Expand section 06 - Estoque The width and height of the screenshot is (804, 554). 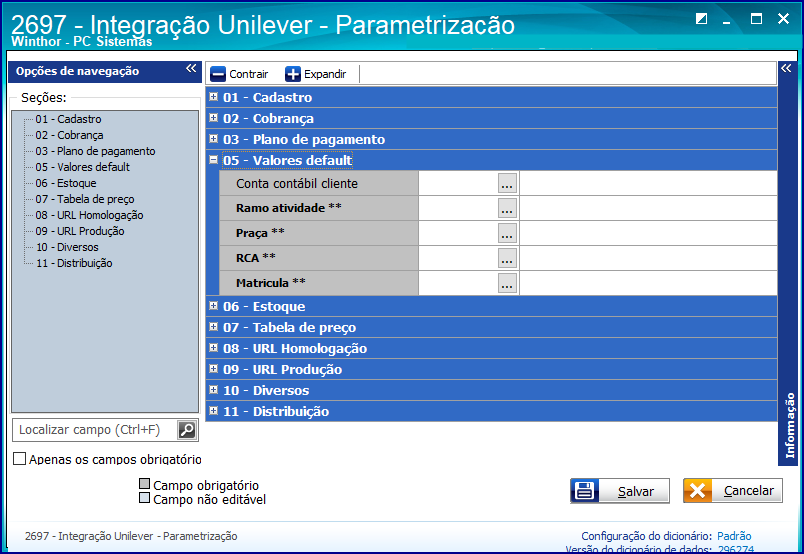click(x=214, y=306)
